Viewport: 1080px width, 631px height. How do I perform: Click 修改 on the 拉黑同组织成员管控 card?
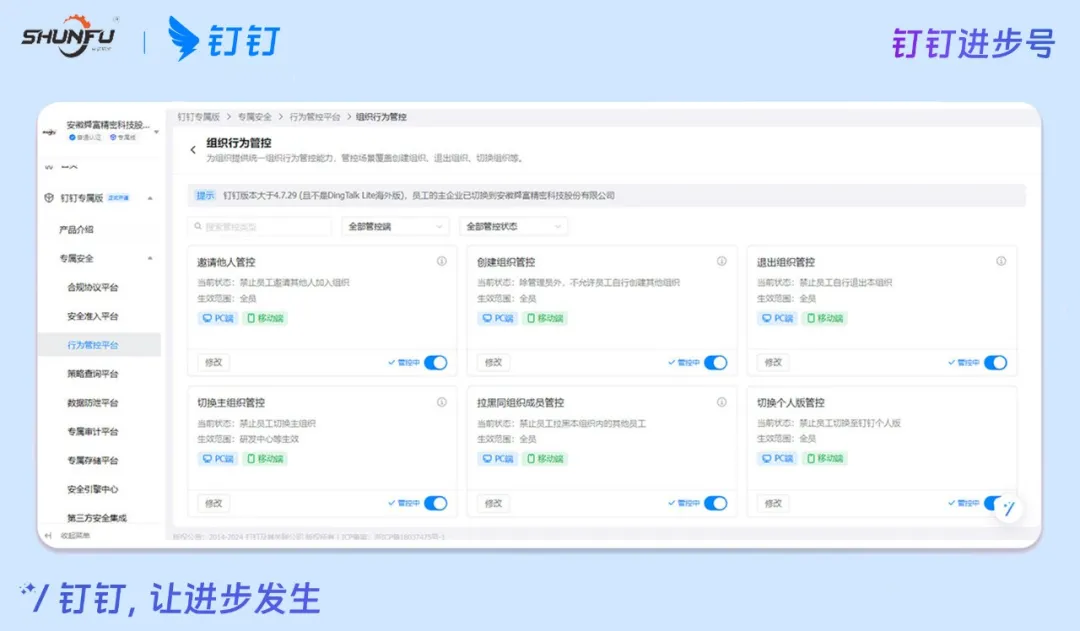(x=493, y=504)
